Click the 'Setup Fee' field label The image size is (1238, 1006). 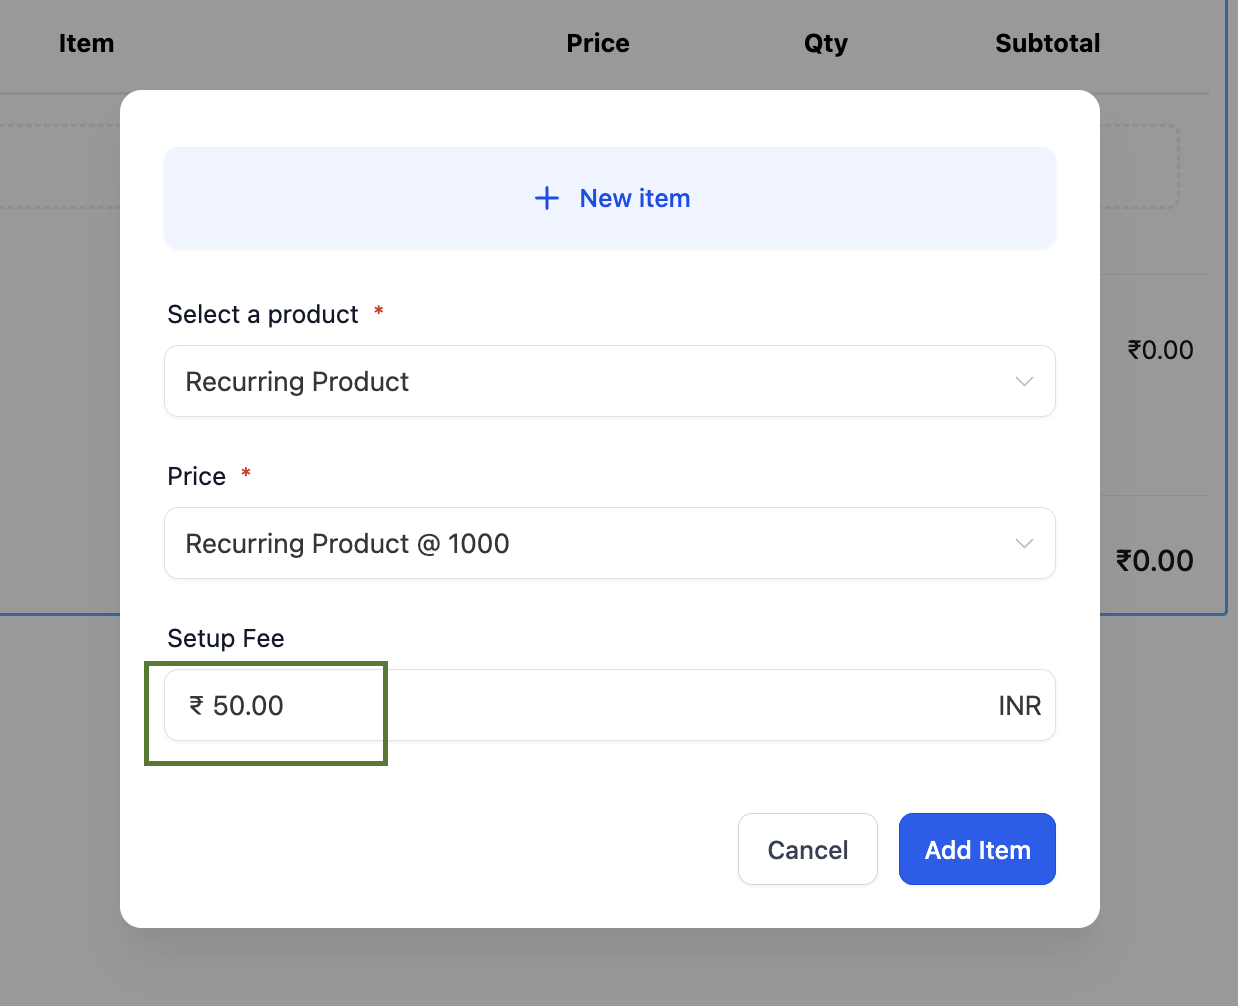226,638
